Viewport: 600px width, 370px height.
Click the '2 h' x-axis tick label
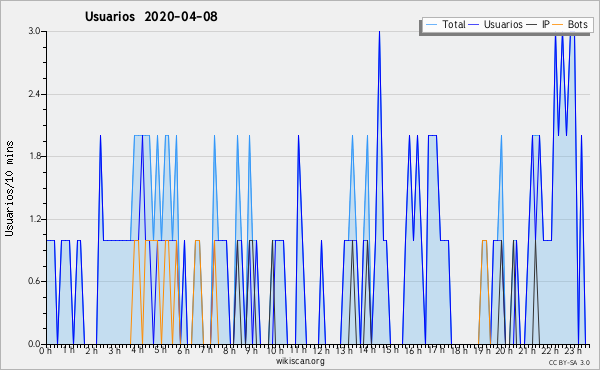[x=91, y=350]
